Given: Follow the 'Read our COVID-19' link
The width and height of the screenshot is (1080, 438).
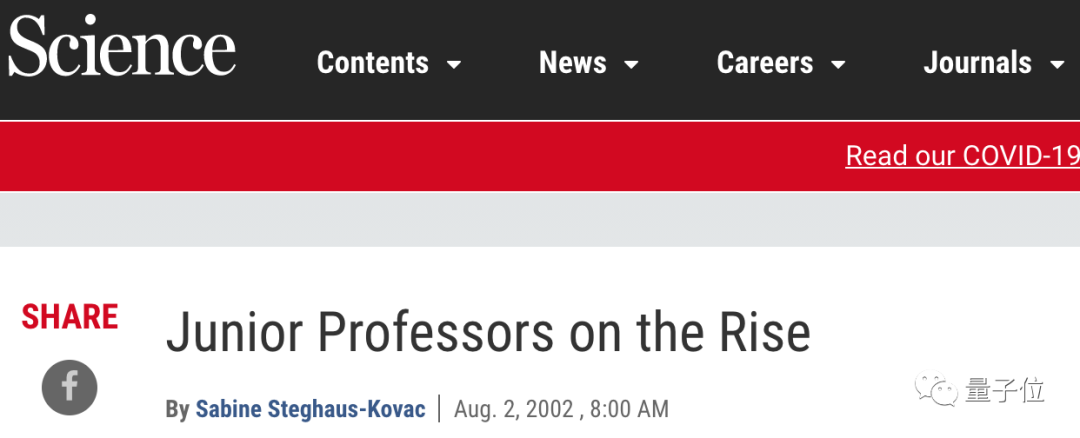Looking at the screenshot, I should (x=962, y=156).
